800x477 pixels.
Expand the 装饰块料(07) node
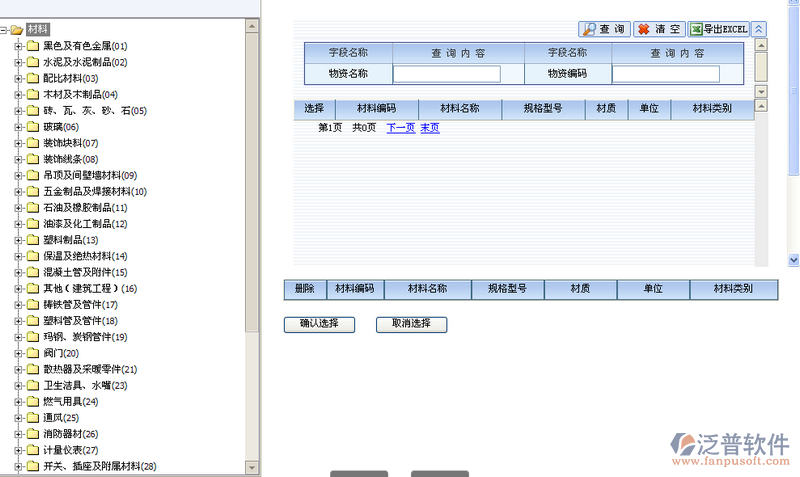(18, 143)
